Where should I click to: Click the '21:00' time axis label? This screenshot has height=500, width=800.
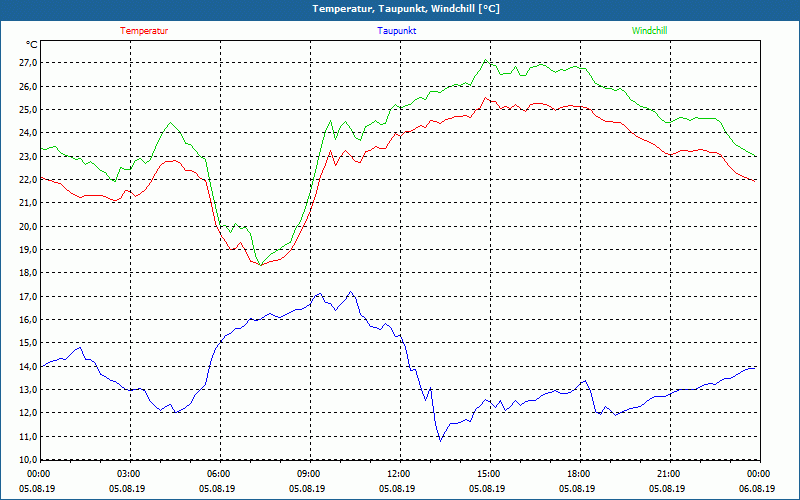(670, 474)
